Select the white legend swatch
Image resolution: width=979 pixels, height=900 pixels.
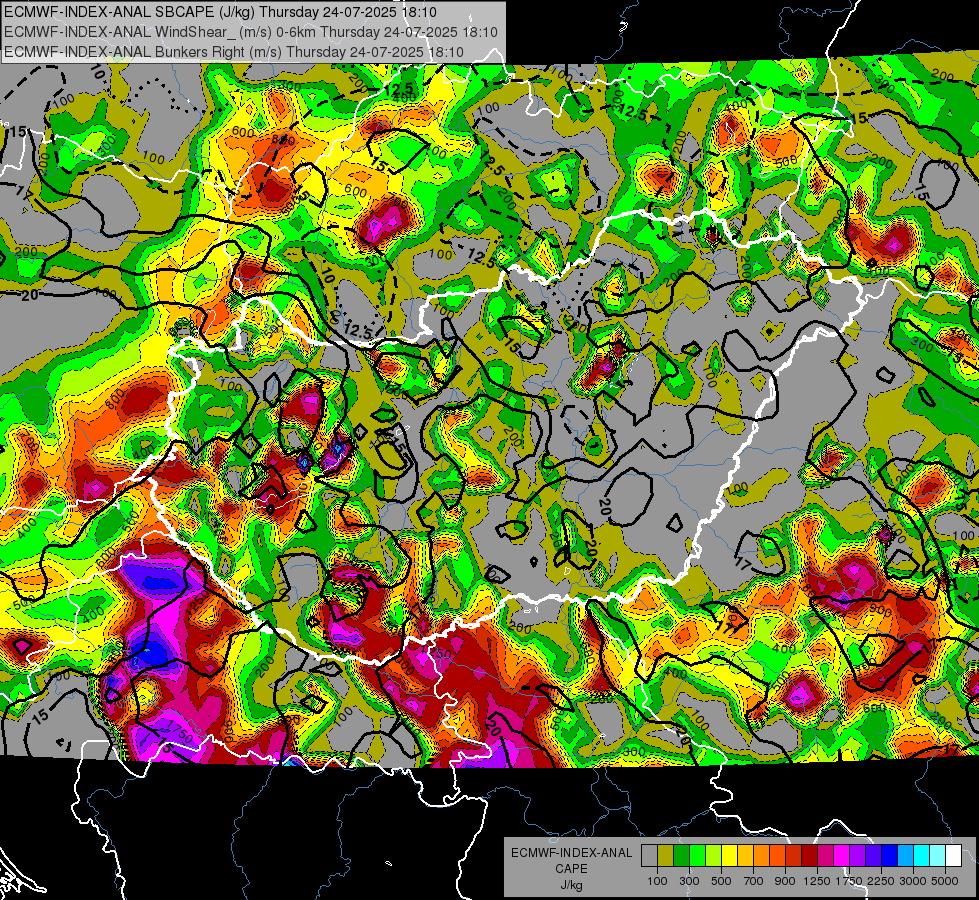click(953, 855)
